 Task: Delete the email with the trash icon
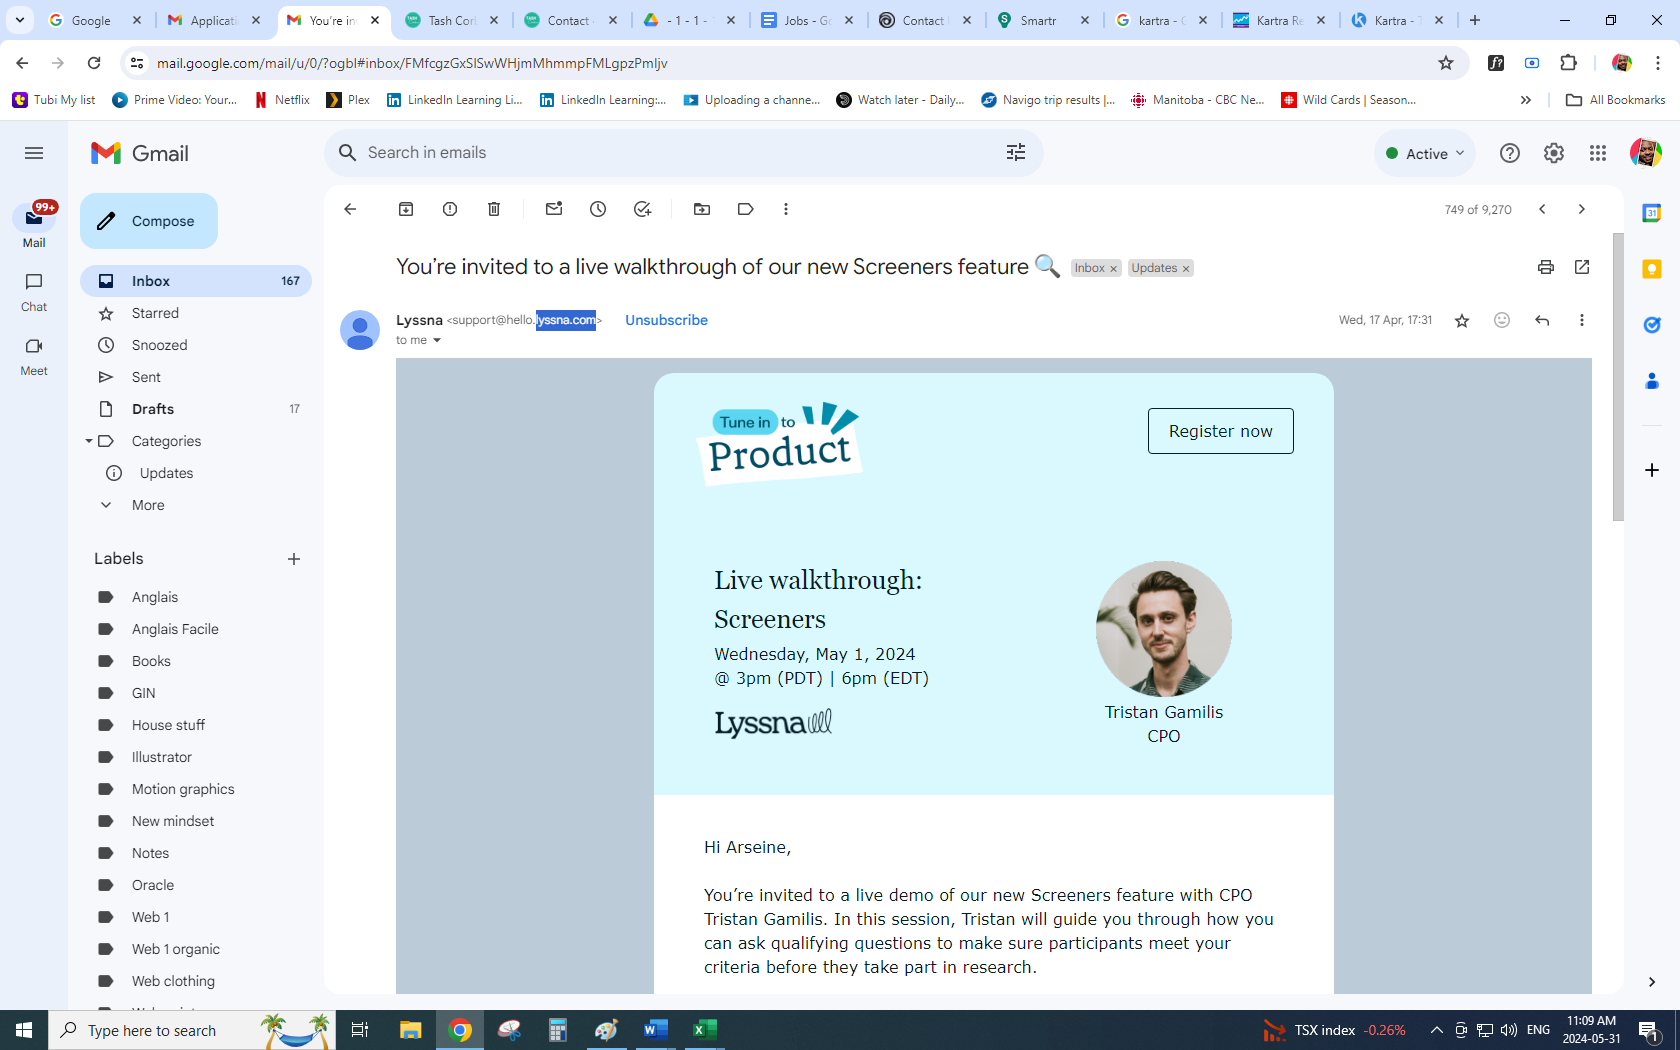click(x=494, y=209)
